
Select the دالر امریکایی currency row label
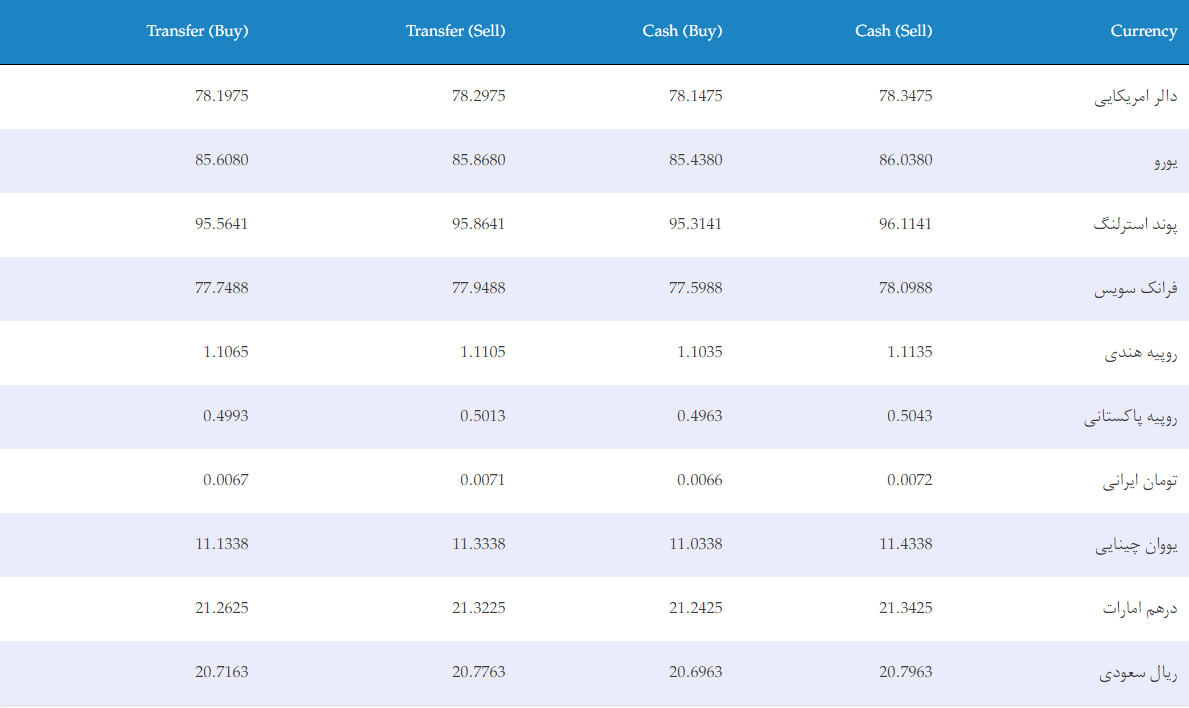tap(1135, 96)
